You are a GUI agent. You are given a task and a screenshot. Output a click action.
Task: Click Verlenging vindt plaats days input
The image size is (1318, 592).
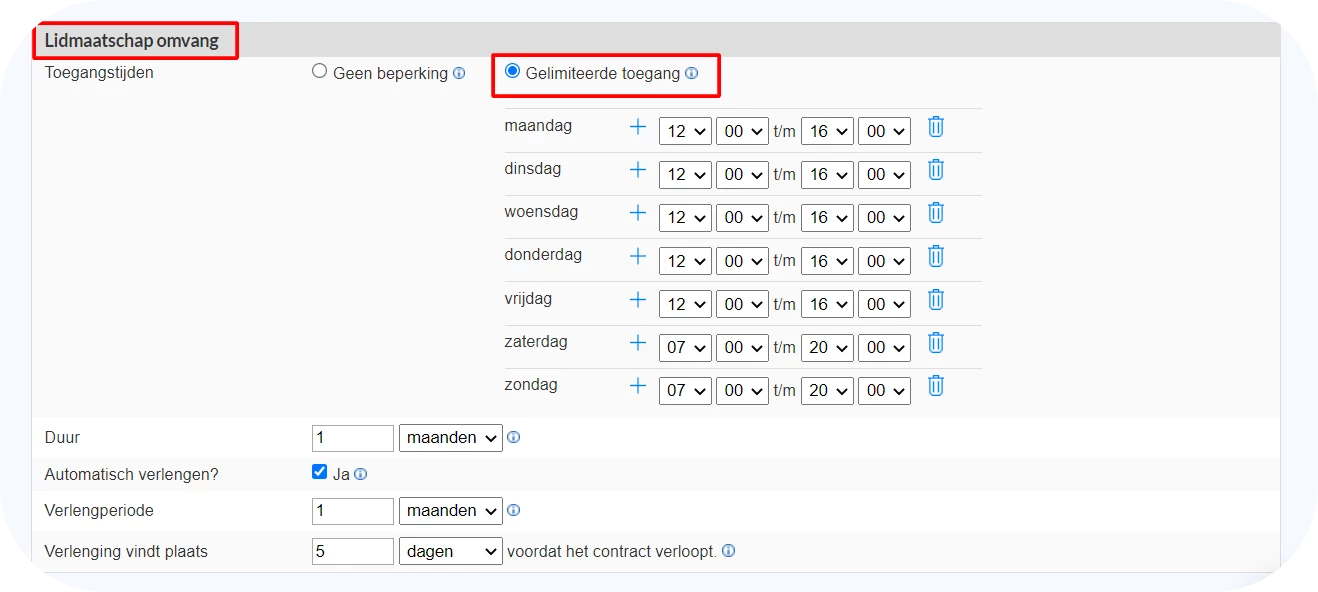353,551
